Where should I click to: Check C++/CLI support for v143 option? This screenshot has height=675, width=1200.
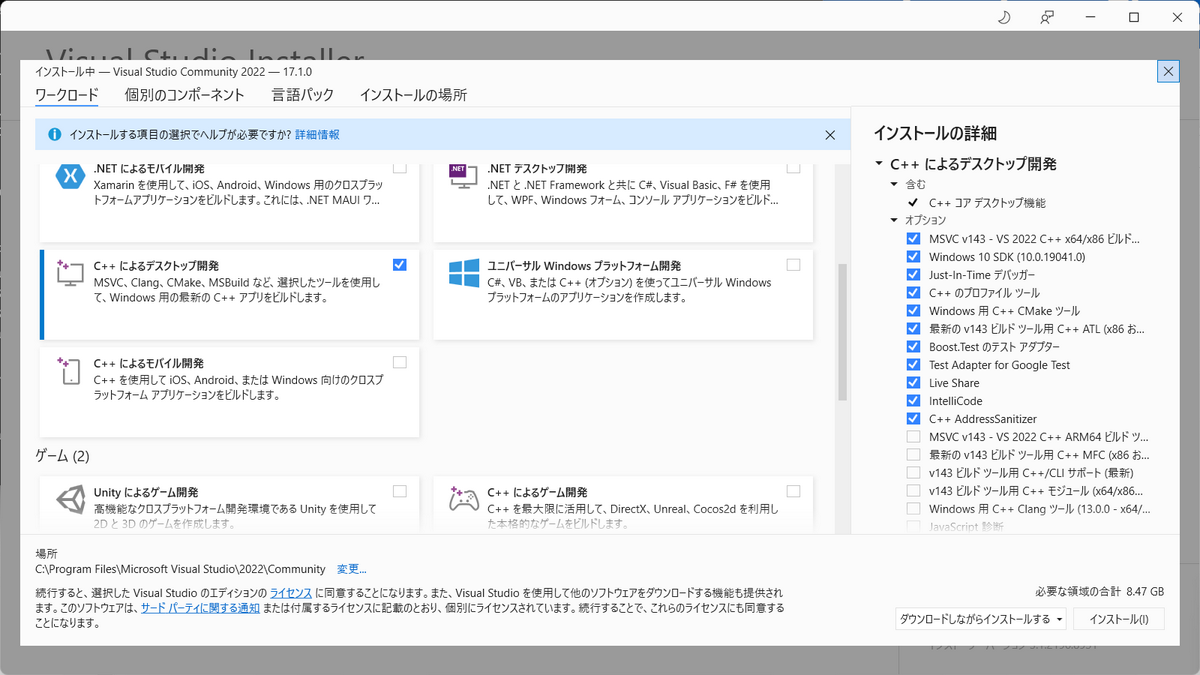[x=913, y=473]
